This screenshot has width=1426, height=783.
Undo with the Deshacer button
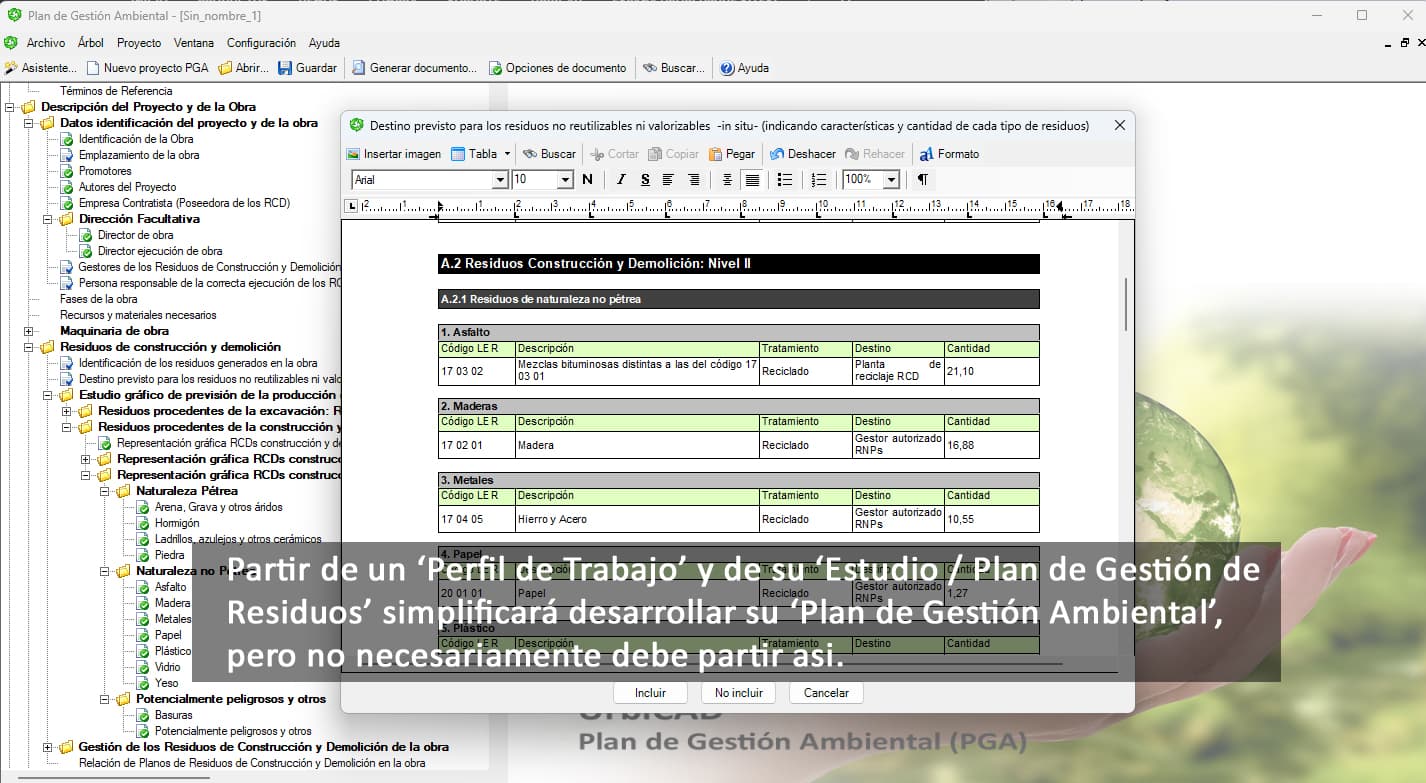pos(802,154)
